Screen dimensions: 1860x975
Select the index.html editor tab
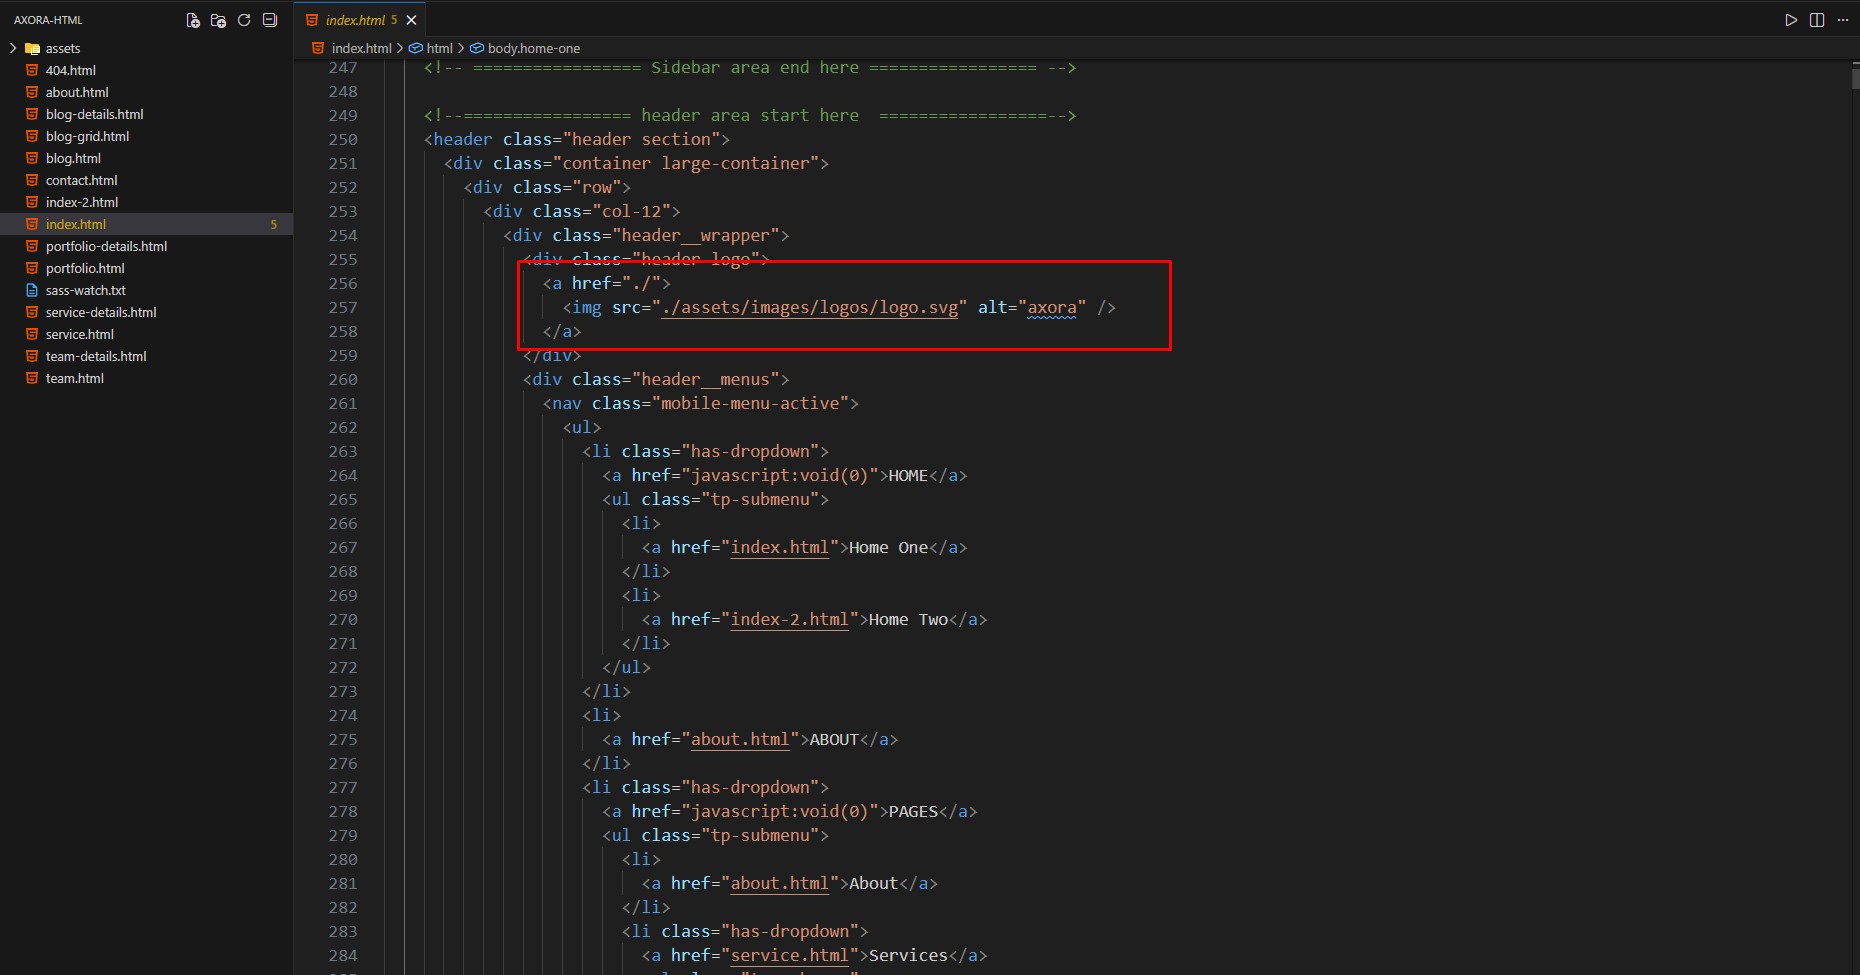coord(355,20)
